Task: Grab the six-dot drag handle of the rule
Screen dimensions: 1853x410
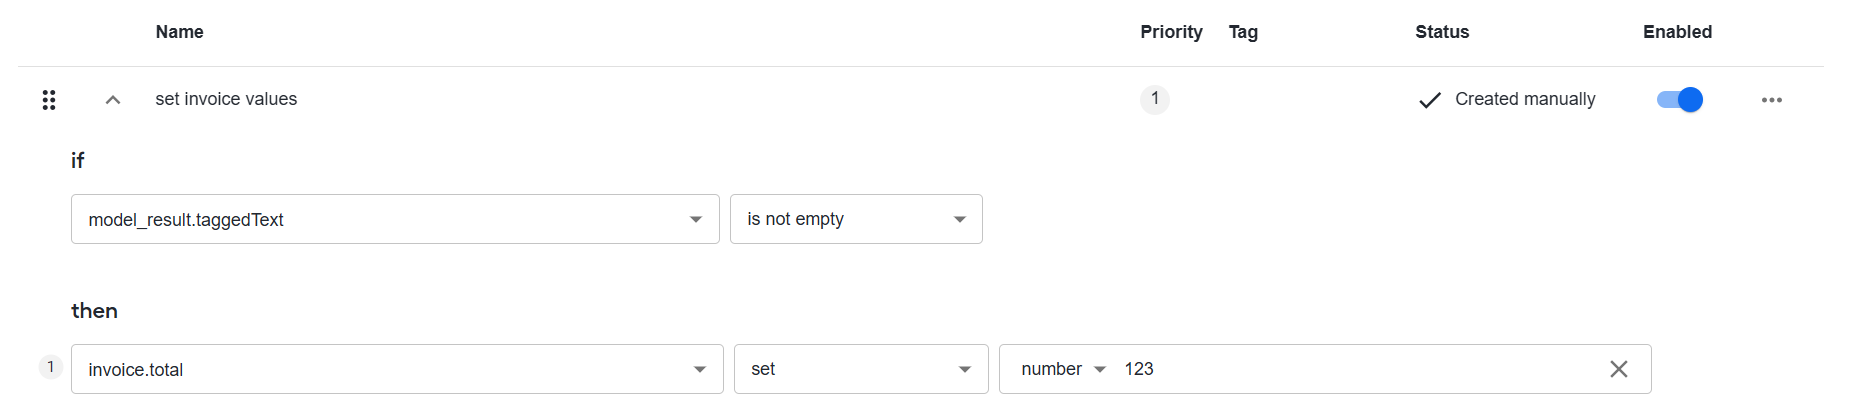Action: [x=49, y=100]
